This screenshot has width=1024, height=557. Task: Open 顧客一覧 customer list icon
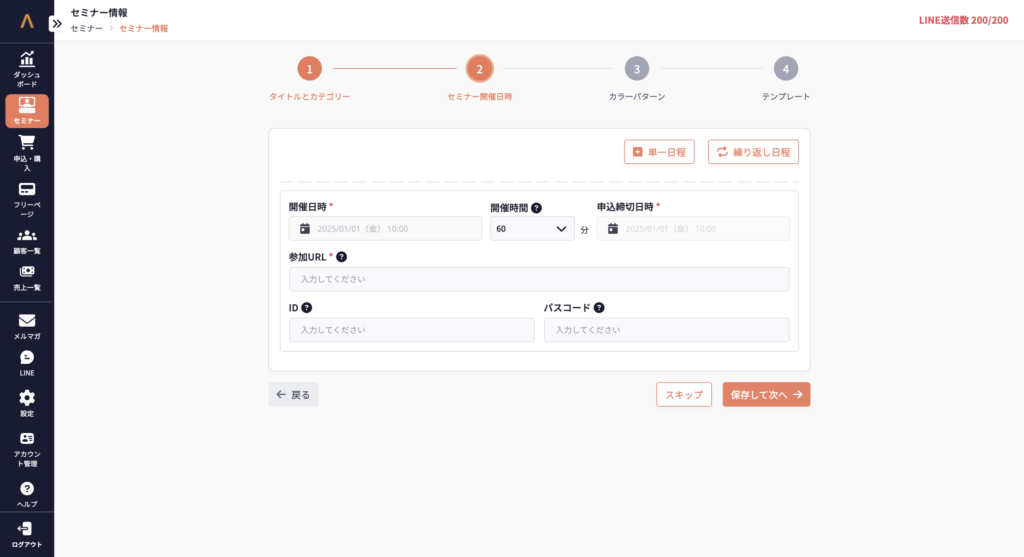[x=27, y=236]
